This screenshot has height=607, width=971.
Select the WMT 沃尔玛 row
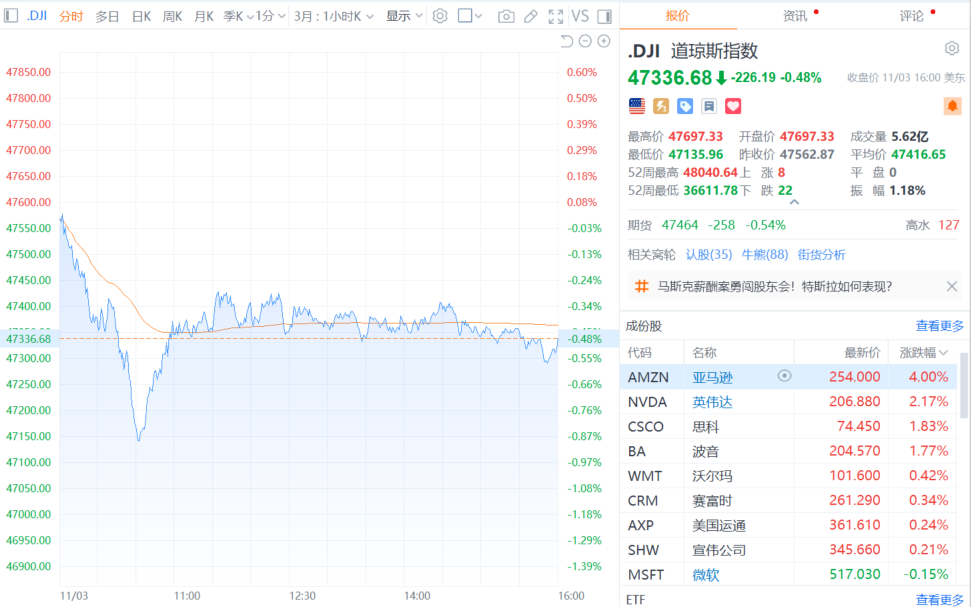click(788, 476)
